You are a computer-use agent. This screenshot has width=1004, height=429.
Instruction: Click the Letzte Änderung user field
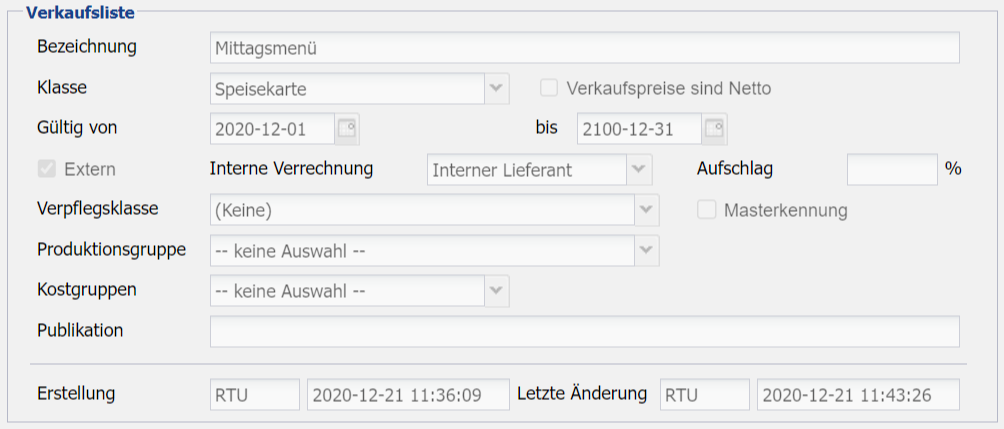704,394
